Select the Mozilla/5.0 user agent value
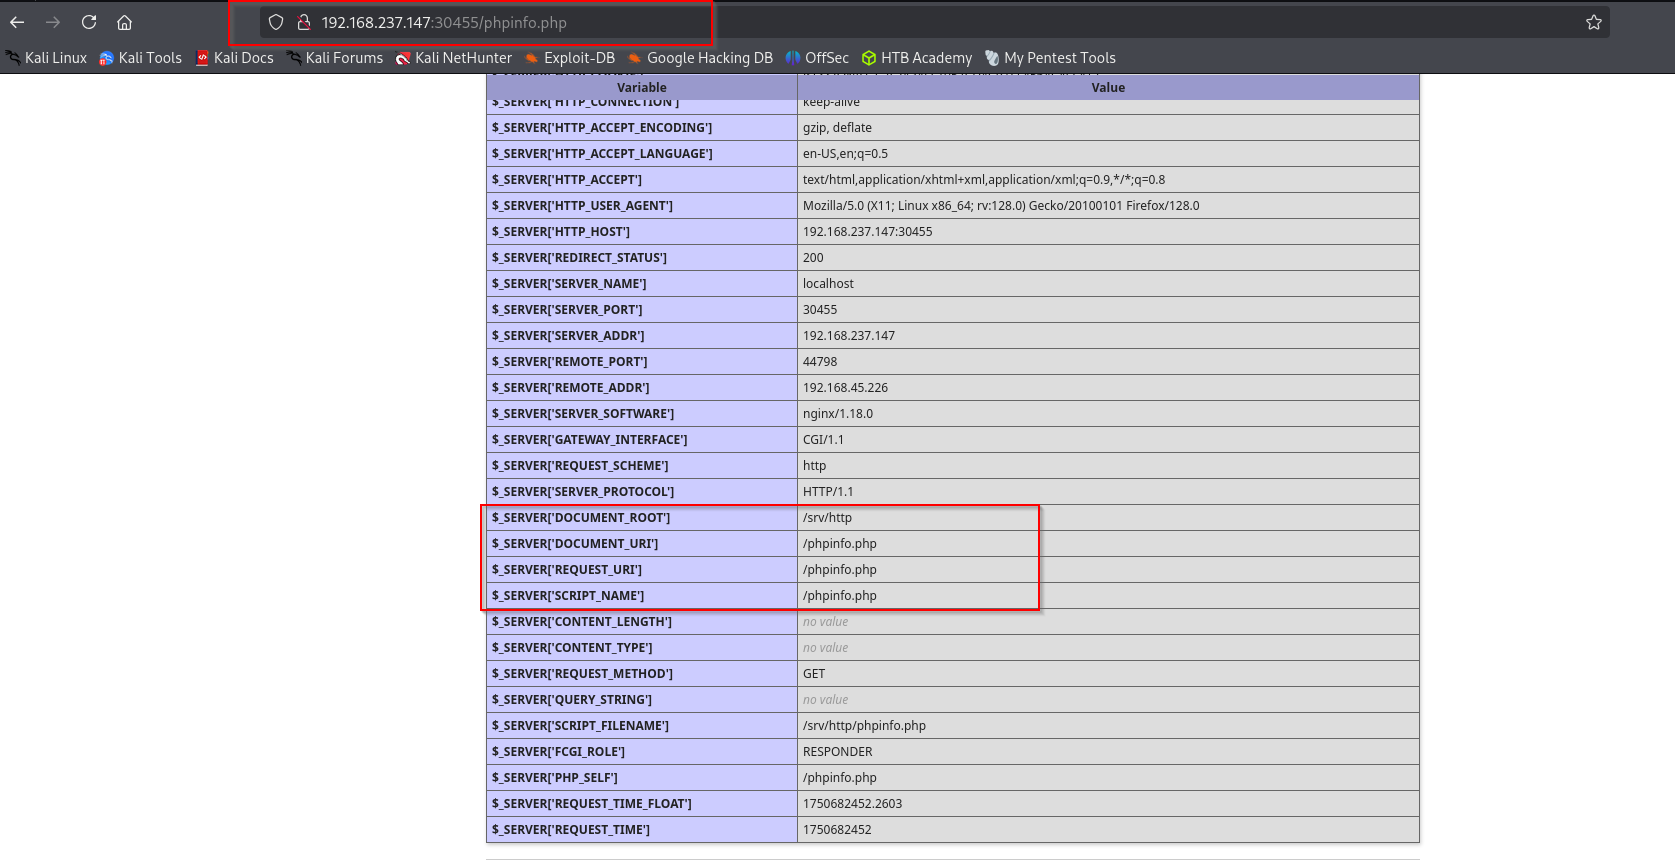Screen dimensions: 1675x864 point(1001,206)
